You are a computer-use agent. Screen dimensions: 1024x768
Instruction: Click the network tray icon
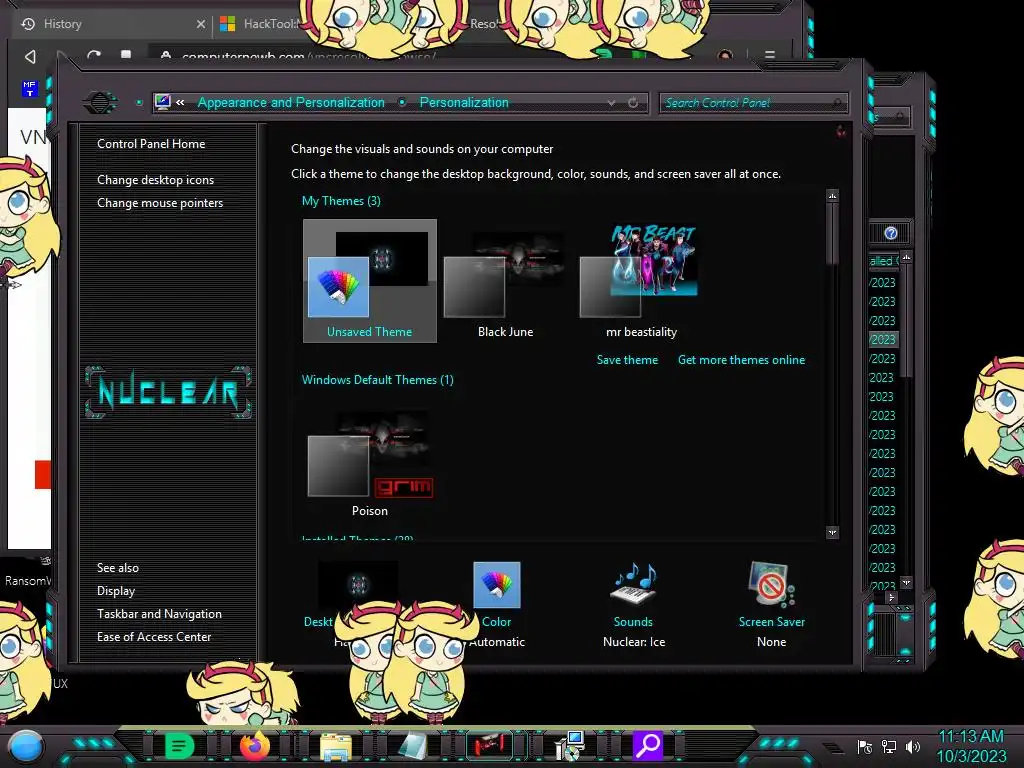point(889,746)
